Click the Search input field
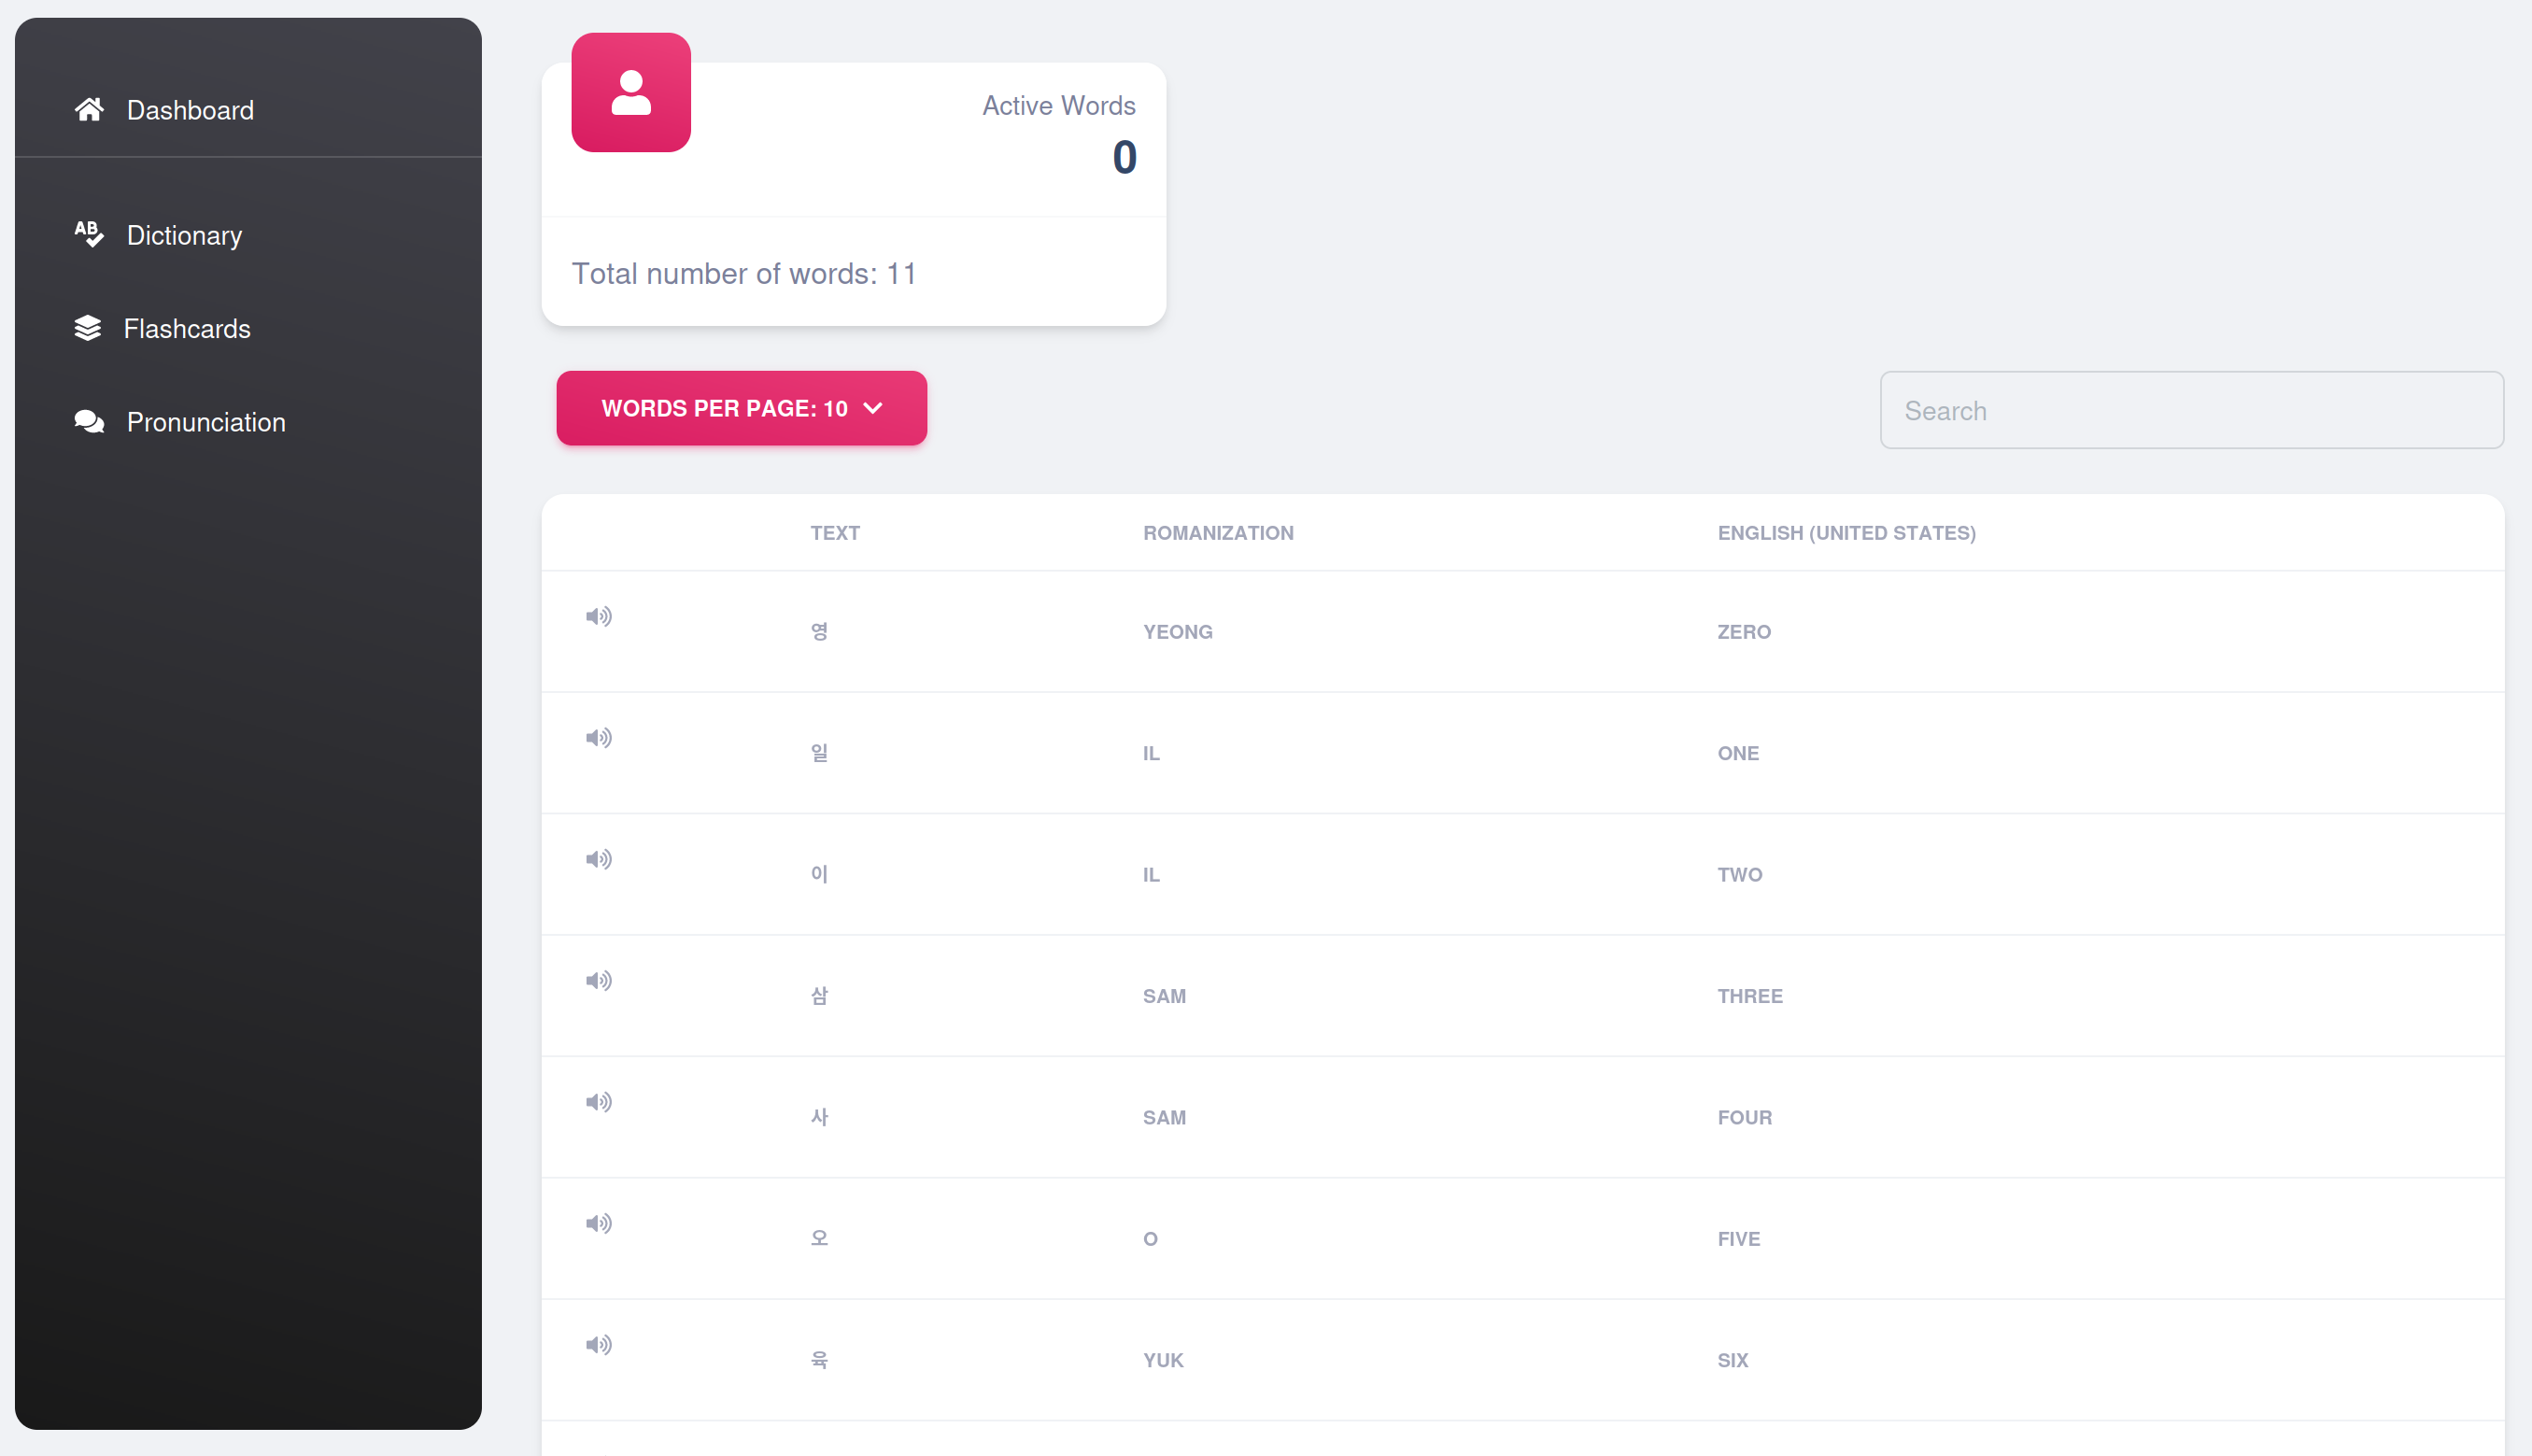Screen dimensions: 2532x1456 2191,411
